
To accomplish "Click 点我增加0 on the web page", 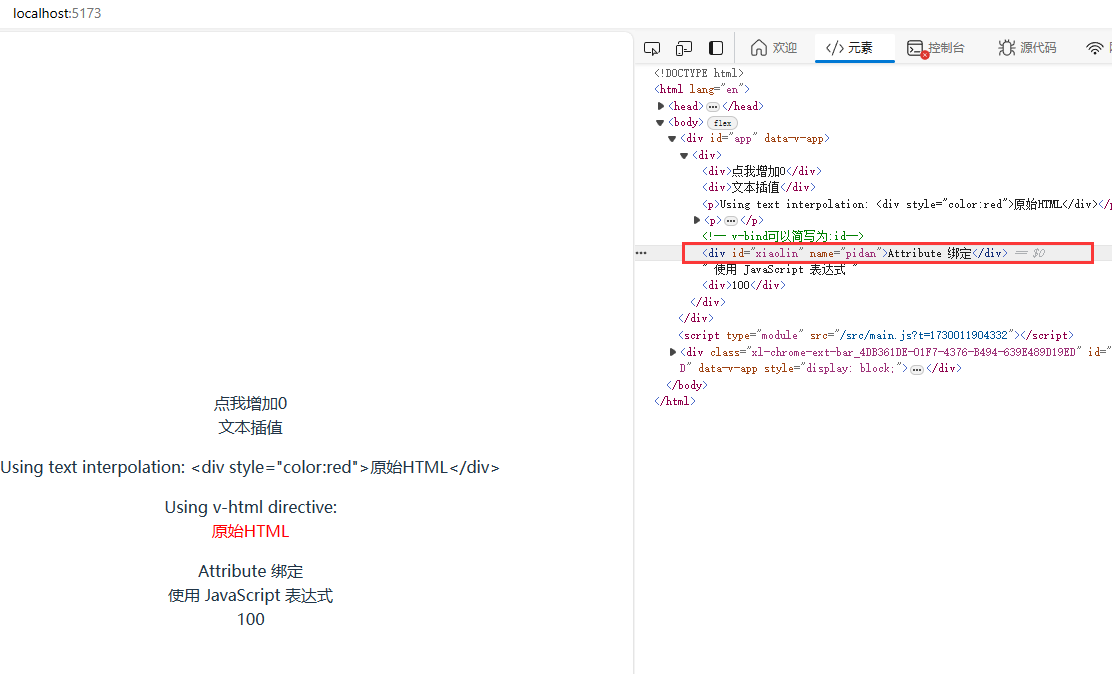I will click(250, 404).
